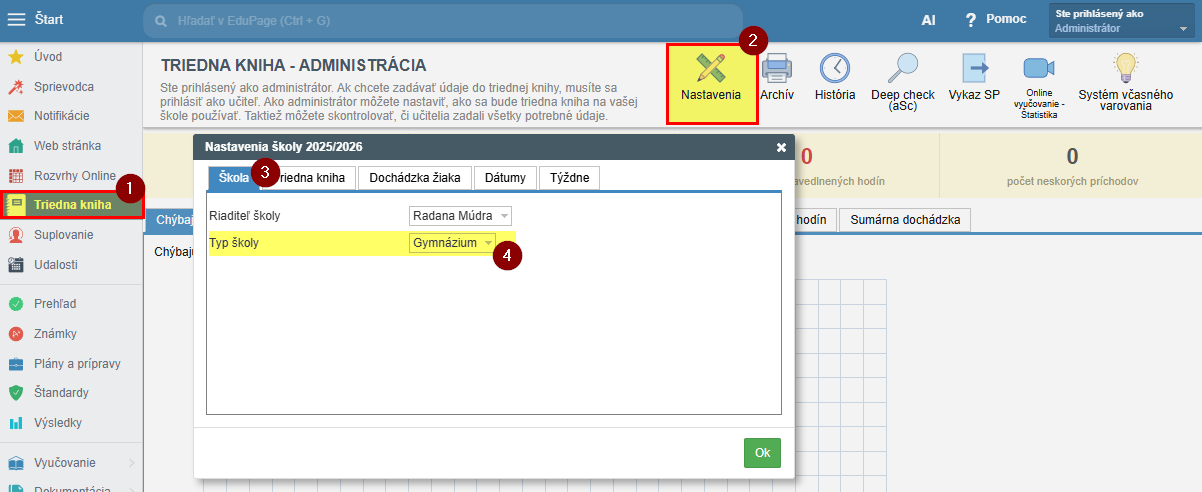Switch to the Dátumy tab

click(505, 178)
